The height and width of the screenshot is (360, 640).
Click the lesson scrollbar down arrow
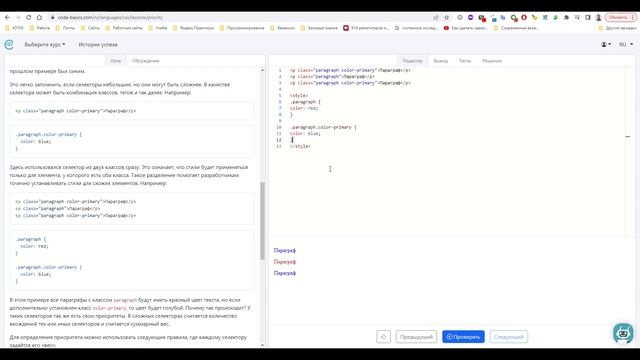tap(262, 345)
